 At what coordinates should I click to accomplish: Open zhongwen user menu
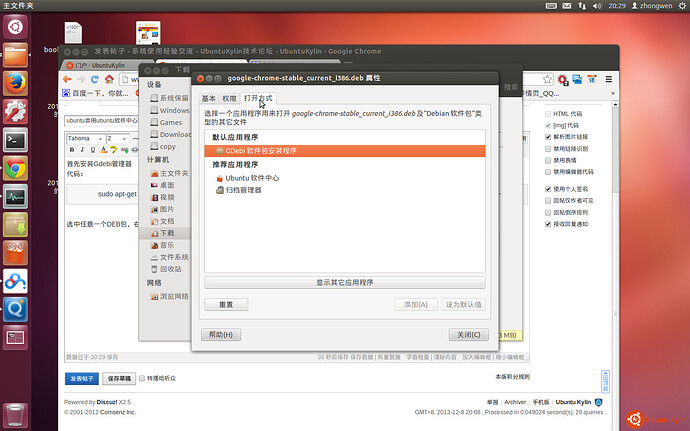click(x=652, y=6)
